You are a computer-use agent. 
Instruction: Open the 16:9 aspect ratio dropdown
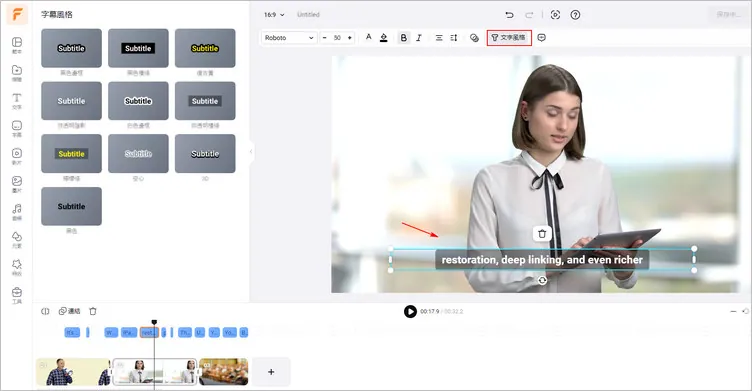tap(274, 15)
